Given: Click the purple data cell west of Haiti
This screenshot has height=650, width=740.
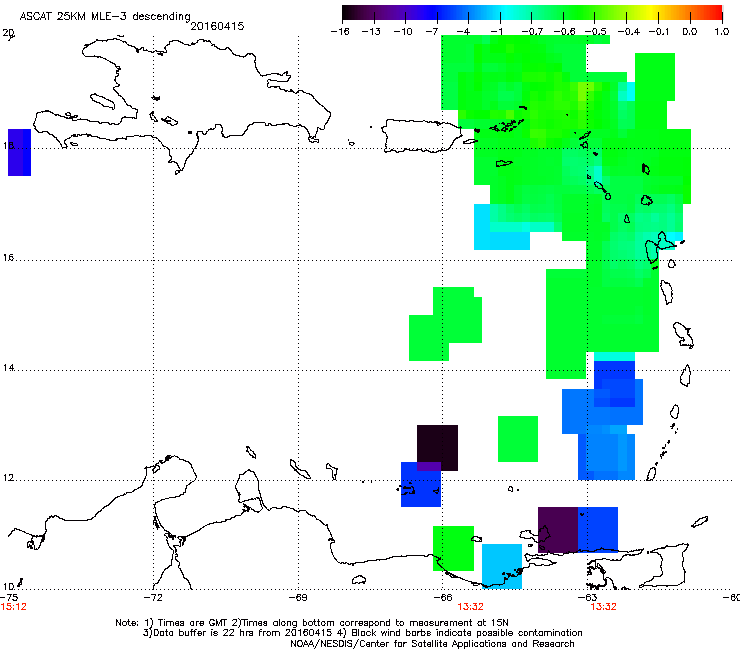Looking at the screenshot, I should coord(19,152).
